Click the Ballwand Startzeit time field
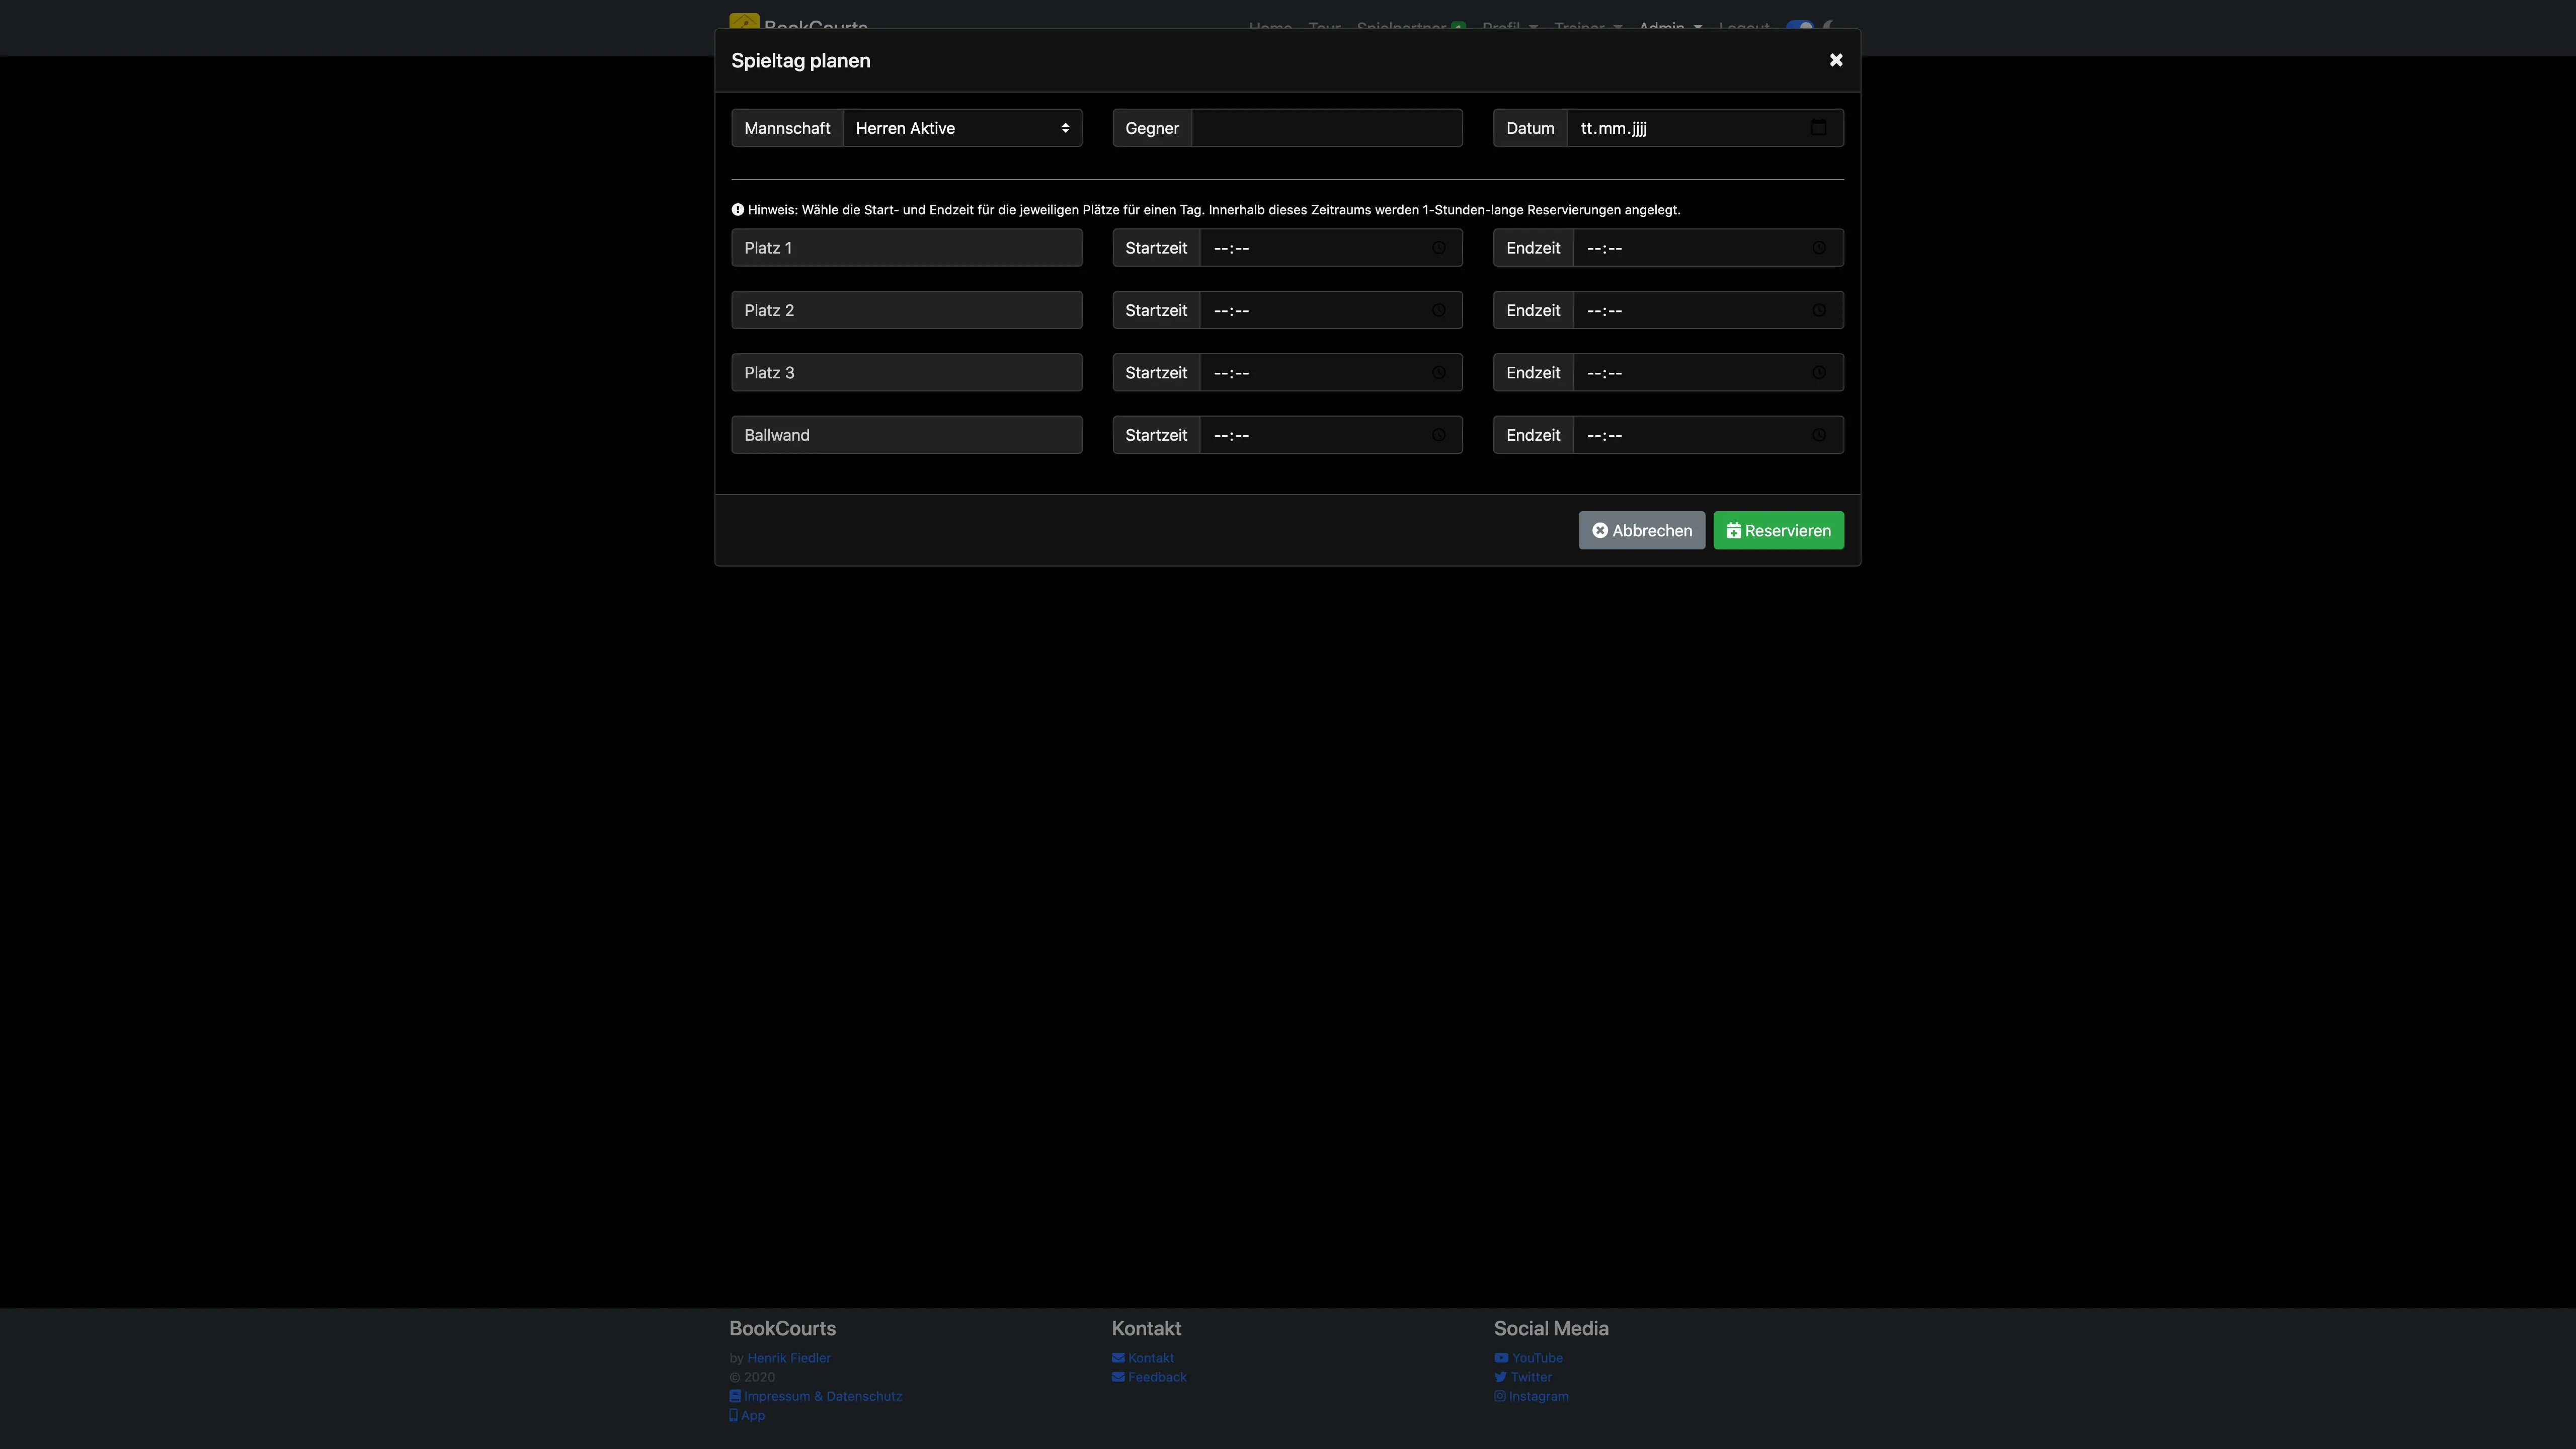 coord(1330,435)
